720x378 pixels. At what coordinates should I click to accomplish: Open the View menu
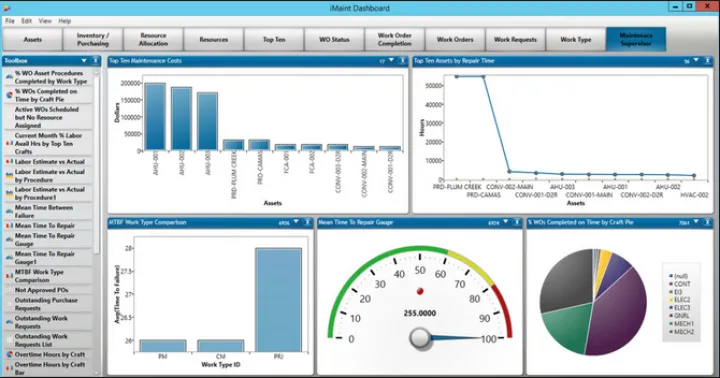click(45, 21)
